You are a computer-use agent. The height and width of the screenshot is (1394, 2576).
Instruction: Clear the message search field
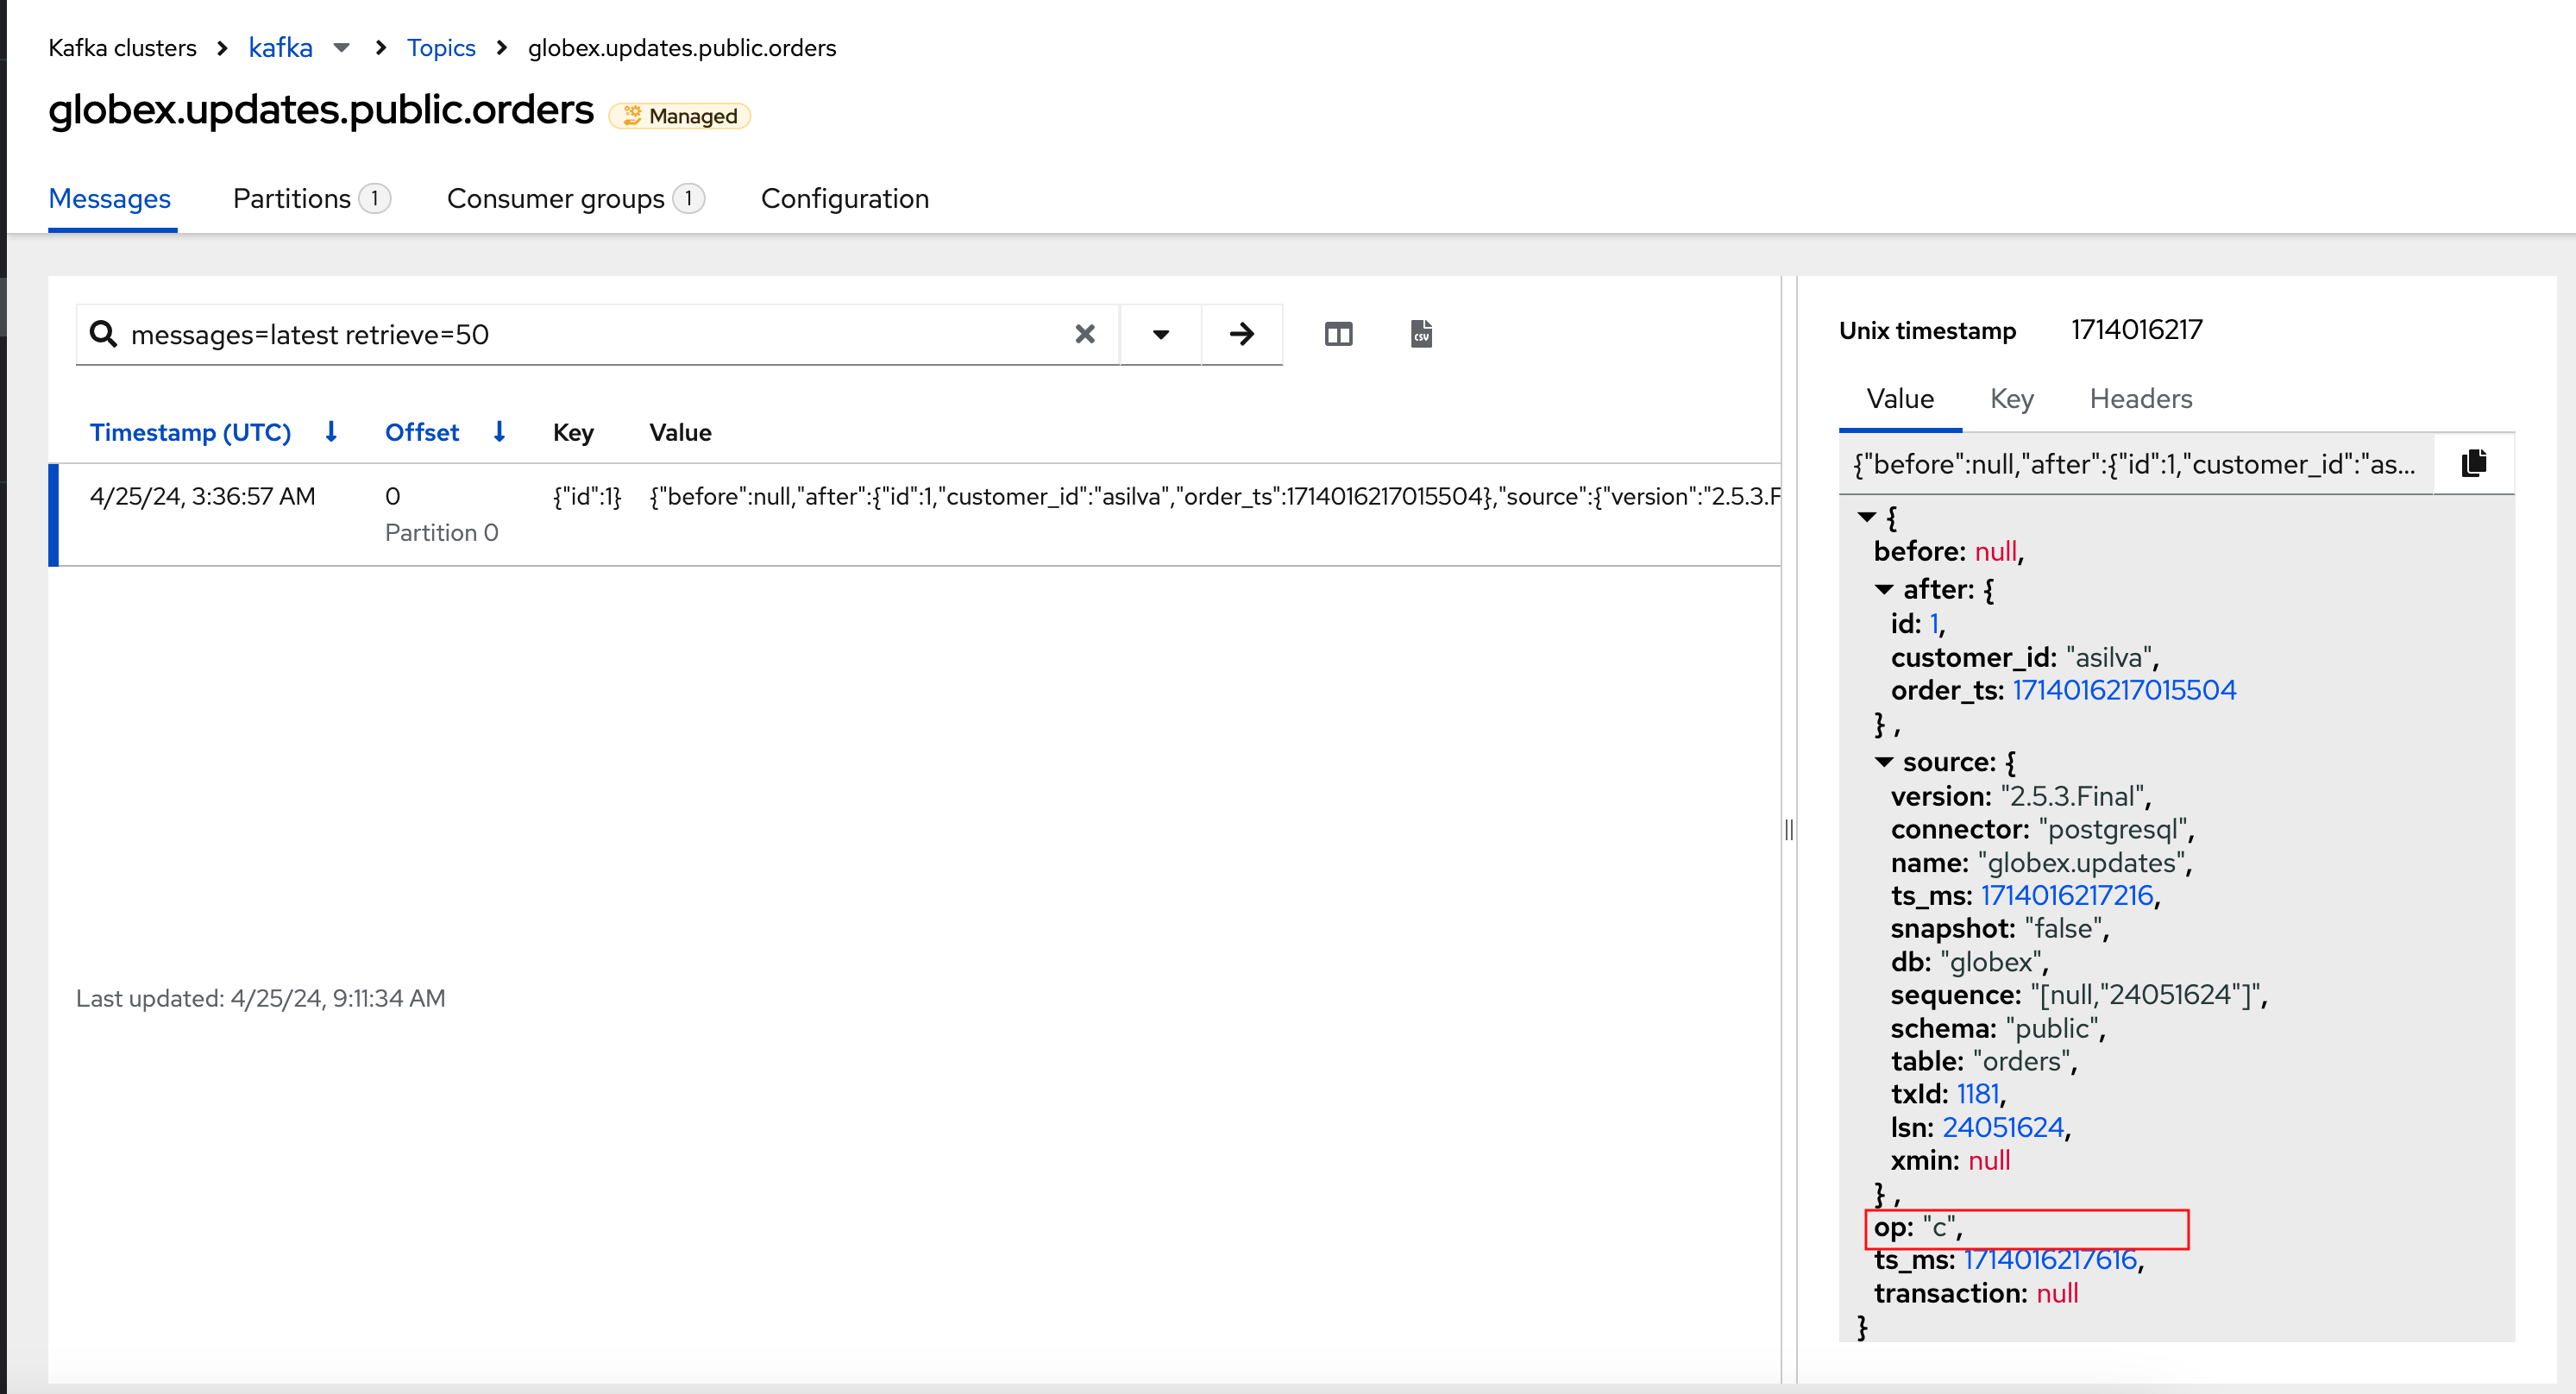(1084, 334)
